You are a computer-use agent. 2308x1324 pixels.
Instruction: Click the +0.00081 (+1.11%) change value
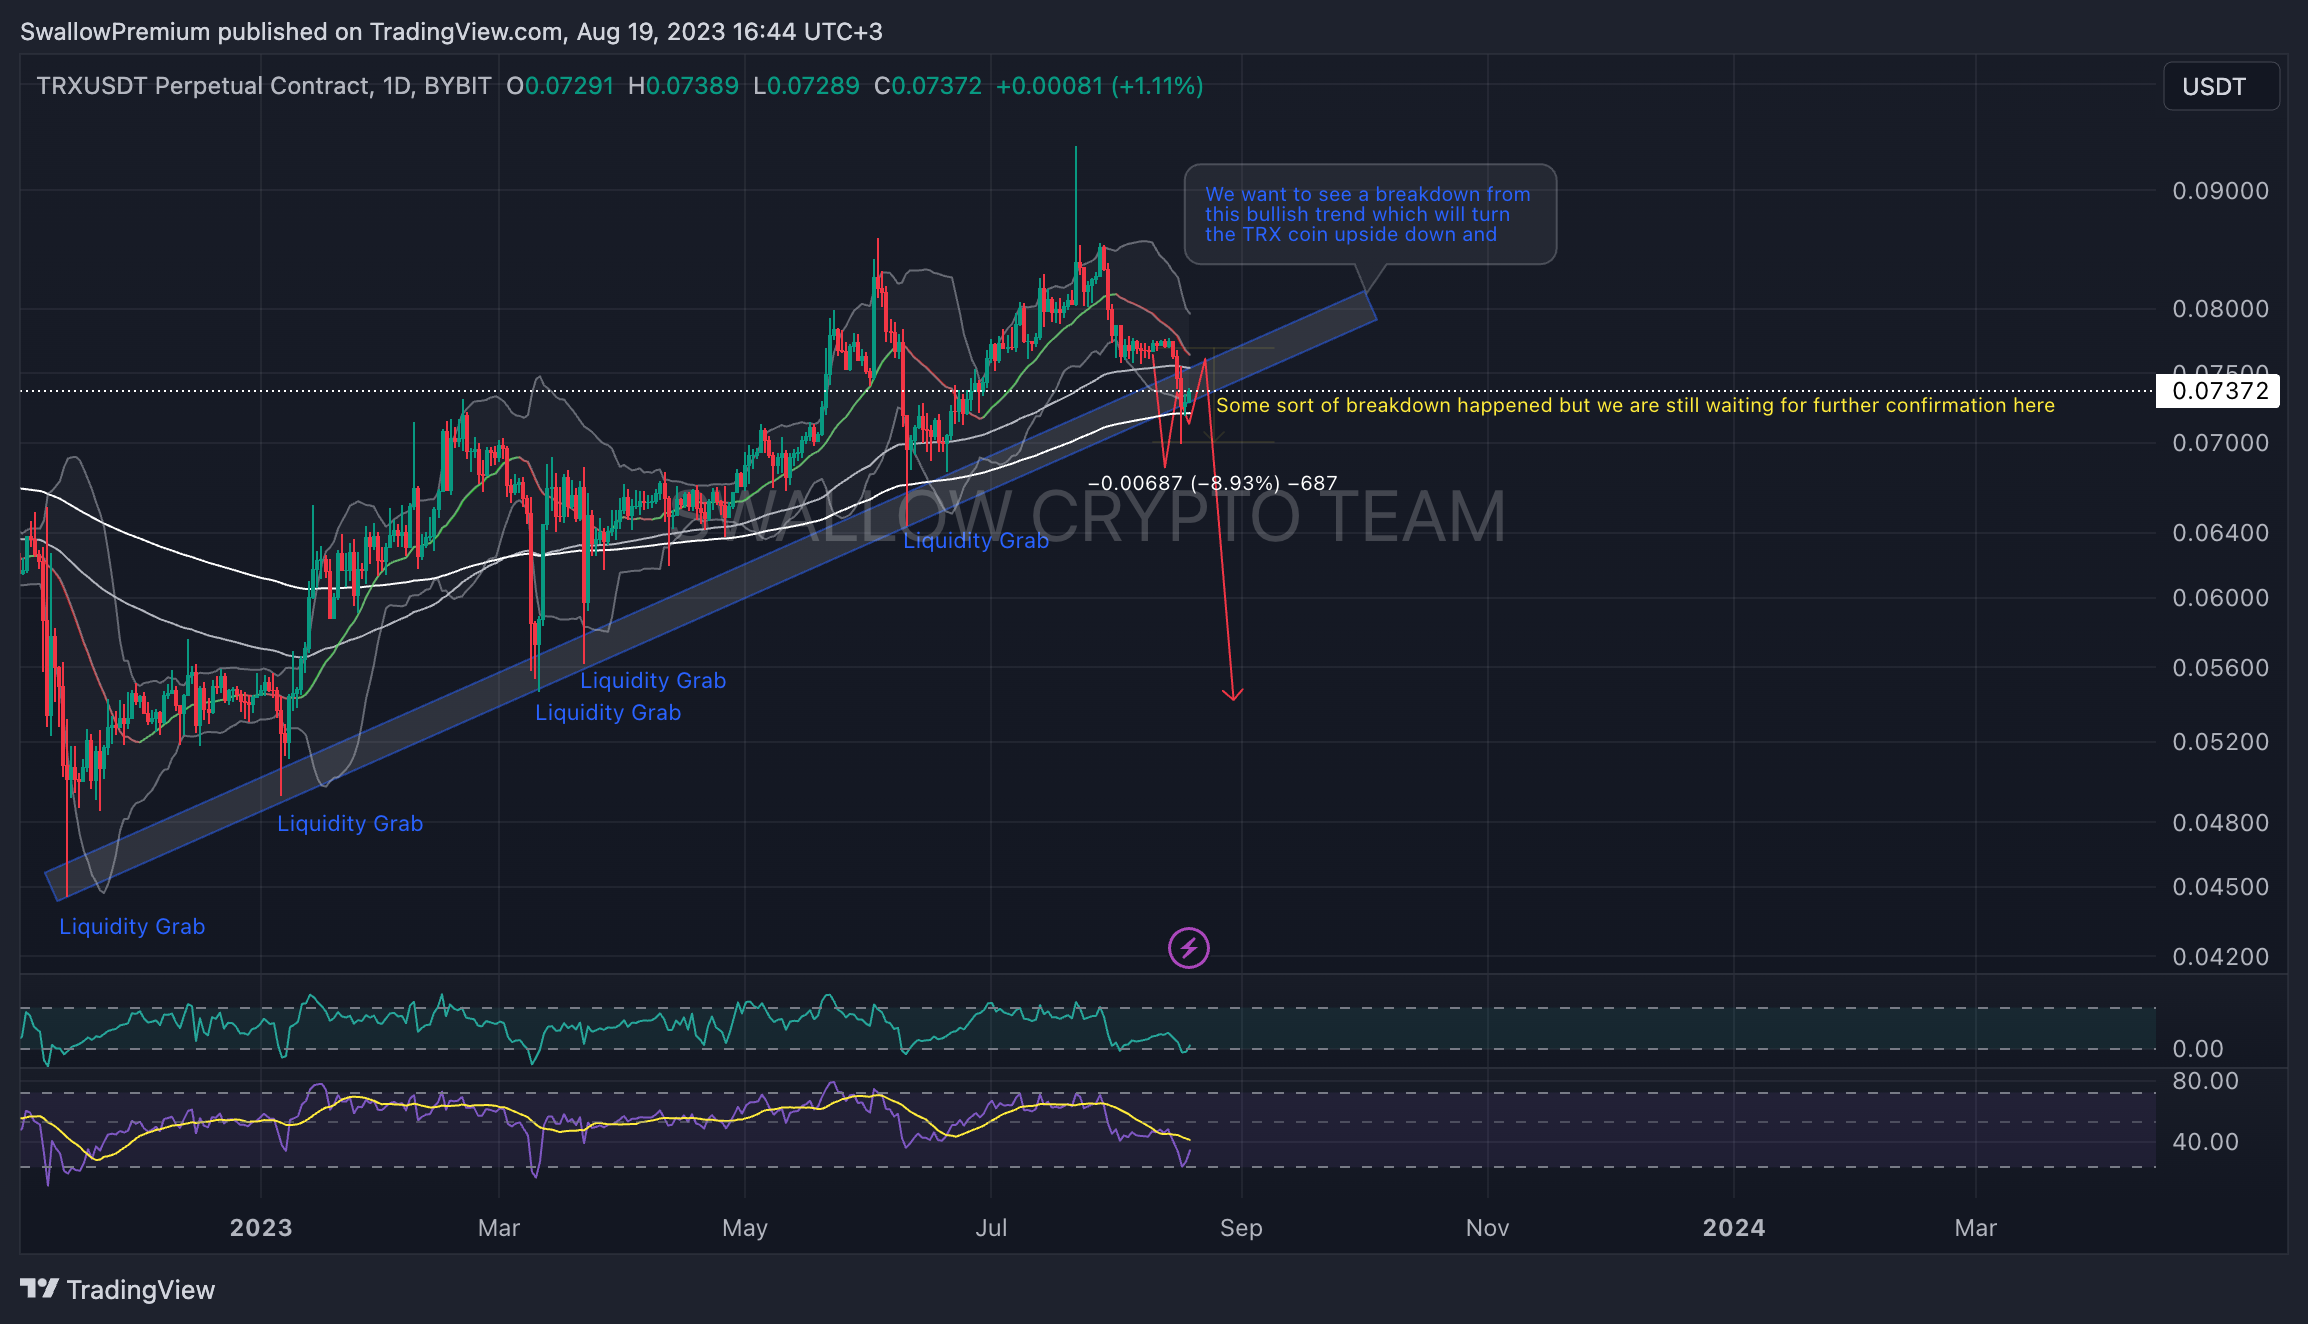[1100, 86]
